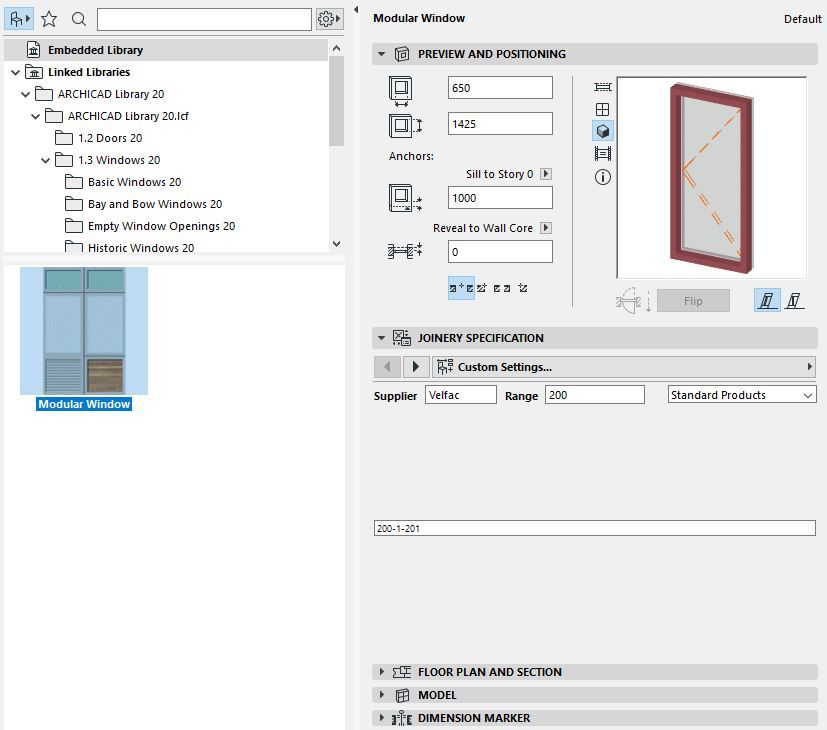Collapse the left library panel arrow
827x730 pixels.
(356, 9)
